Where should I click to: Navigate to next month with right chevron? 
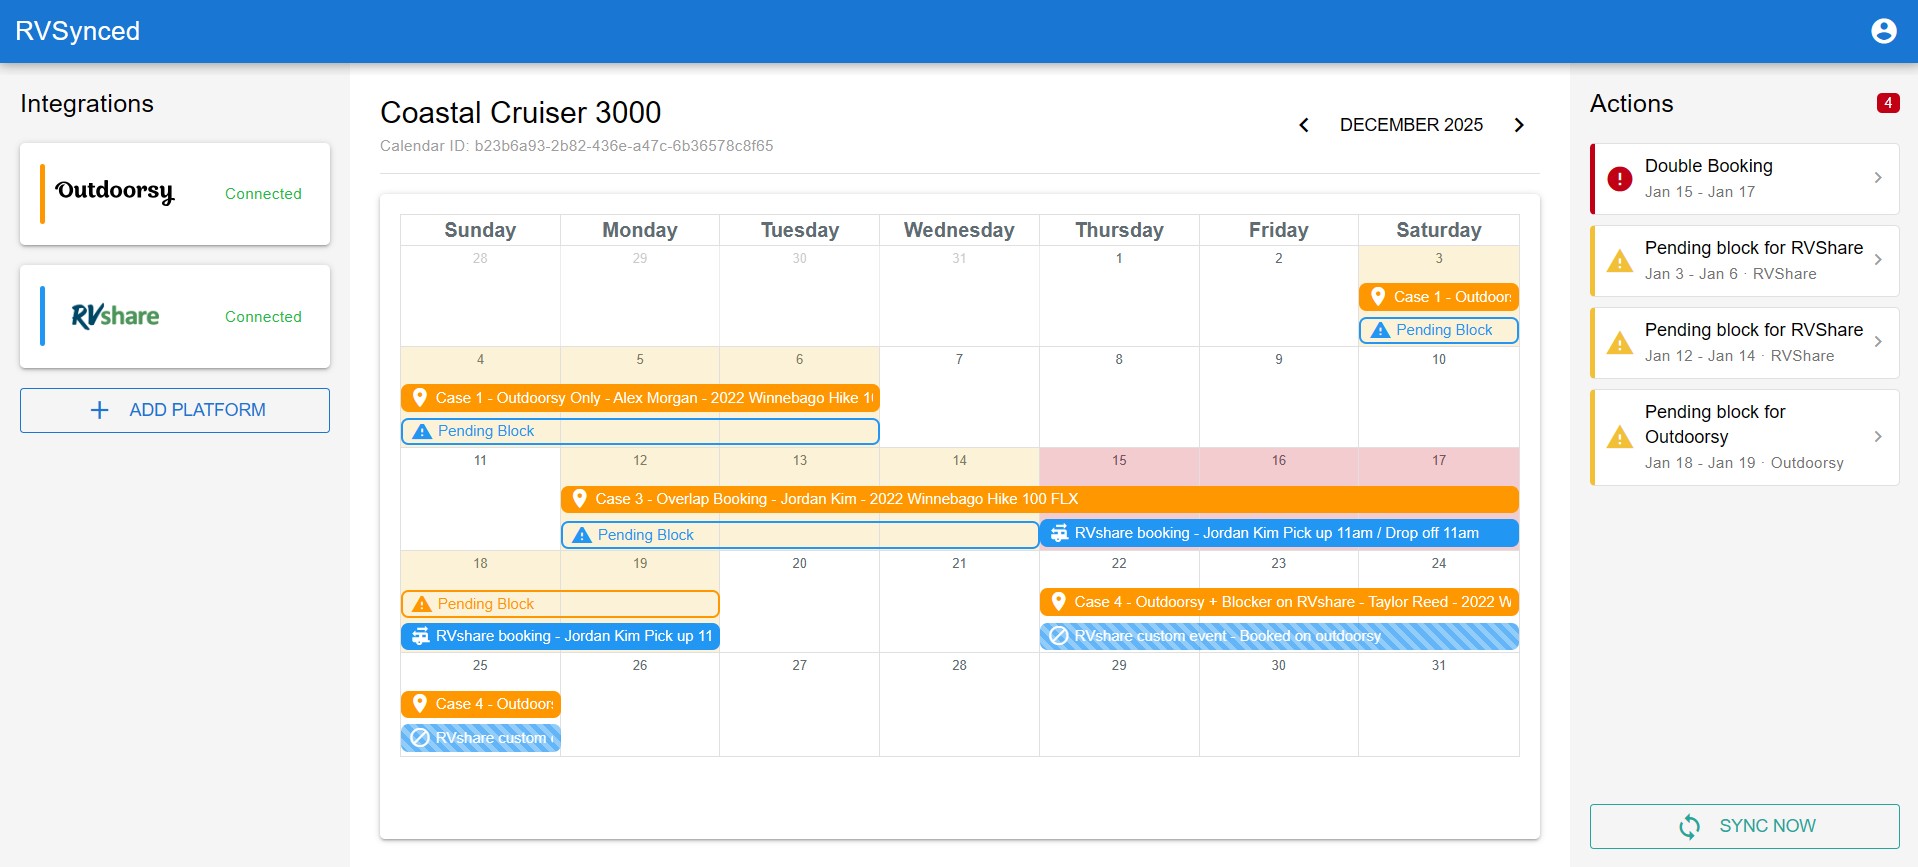(x=1519, y=125)
